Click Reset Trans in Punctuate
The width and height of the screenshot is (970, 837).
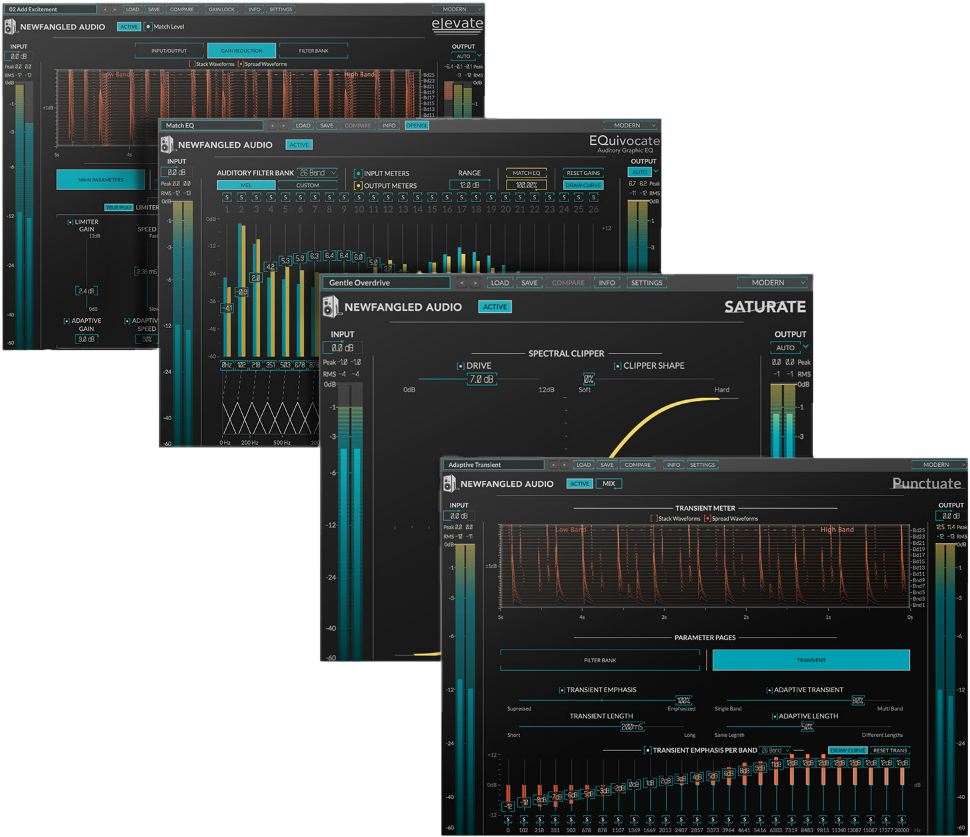pyautogui.click(x=890, y=750)
